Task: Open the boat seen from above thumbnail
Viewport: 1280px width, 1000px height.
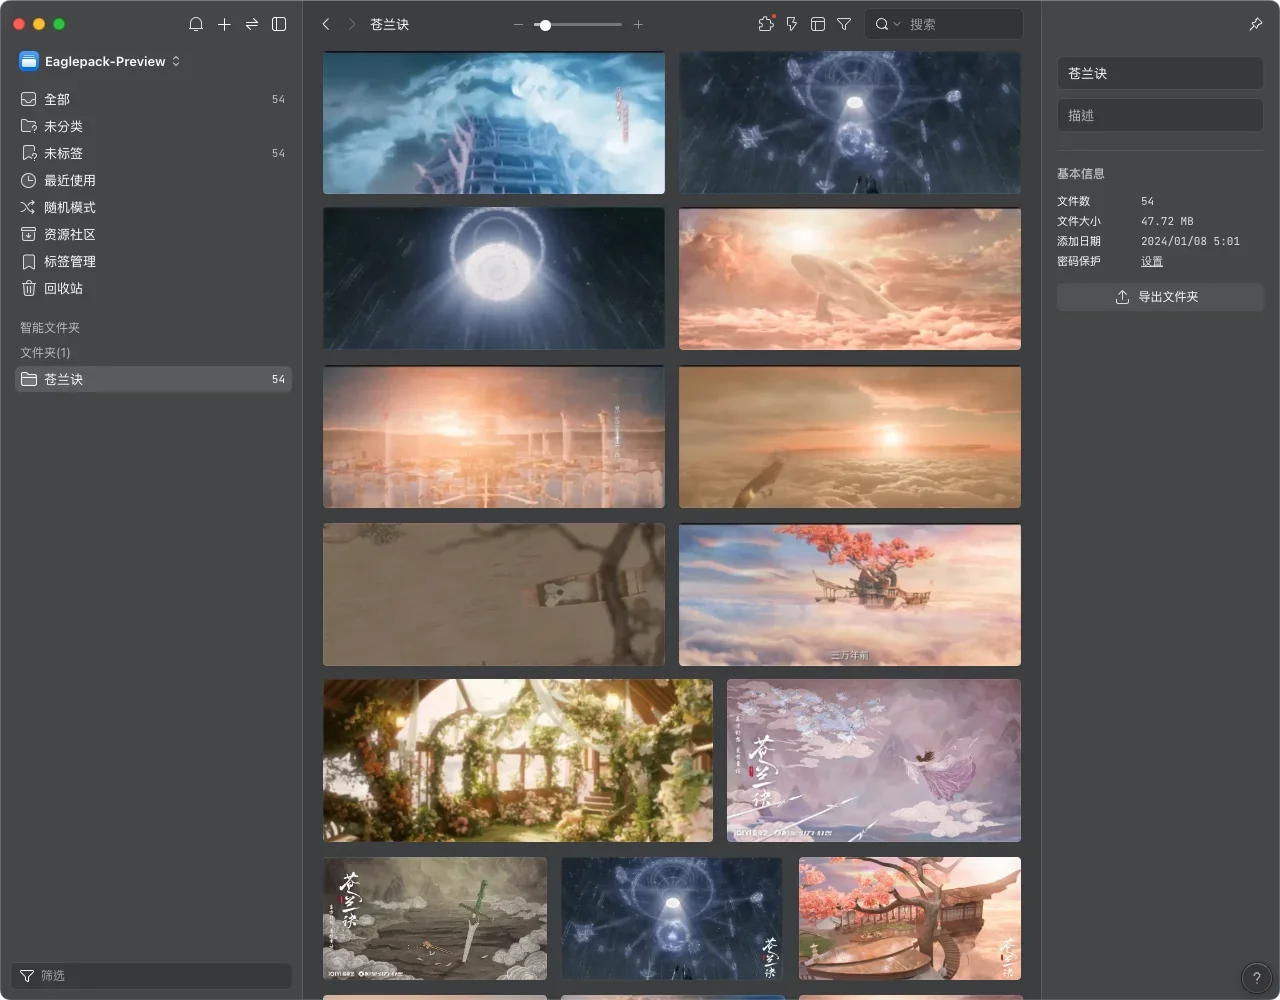Action: click(494, 594)
